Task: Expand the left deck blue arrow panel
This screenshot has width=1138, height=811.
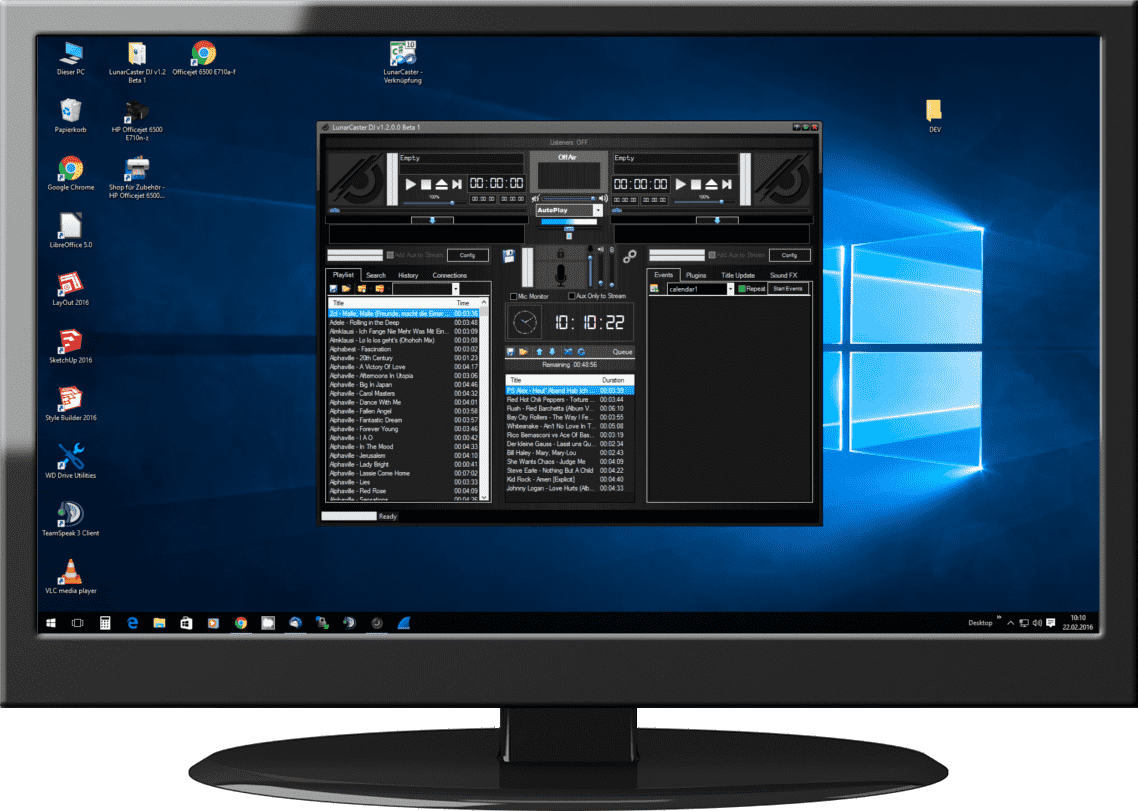Action: 432,220
